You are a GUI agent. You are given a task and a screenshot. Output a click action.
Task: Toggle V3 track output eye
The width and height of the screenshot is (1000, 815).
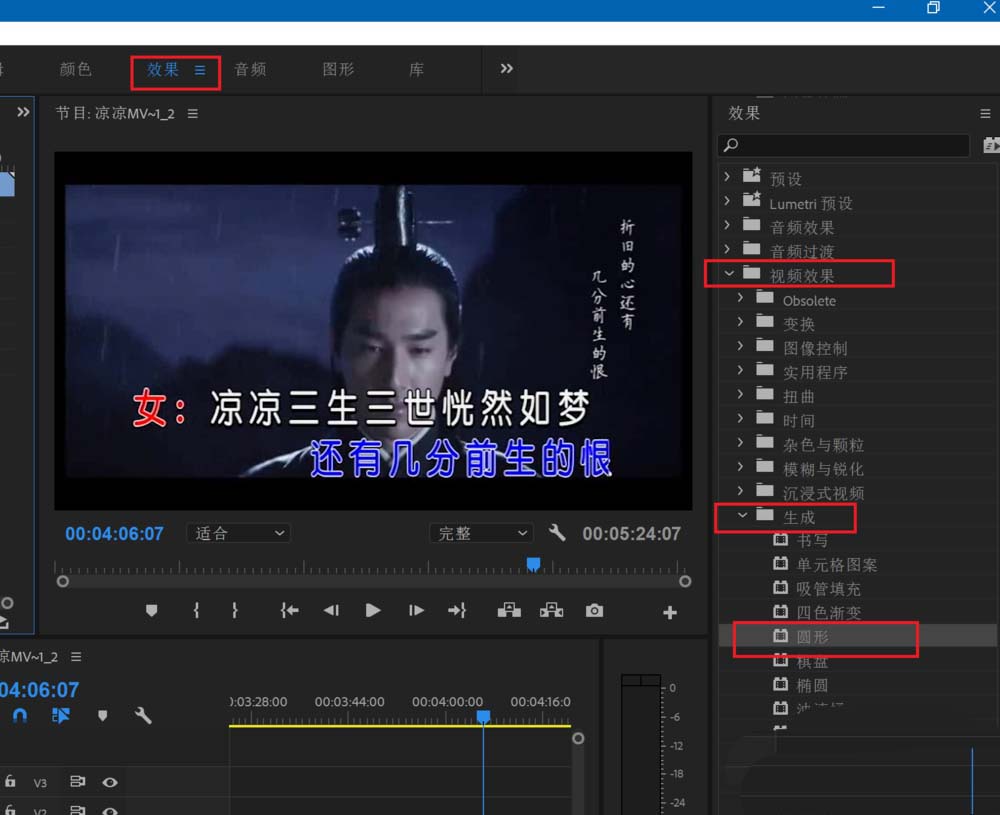(110, 782)
